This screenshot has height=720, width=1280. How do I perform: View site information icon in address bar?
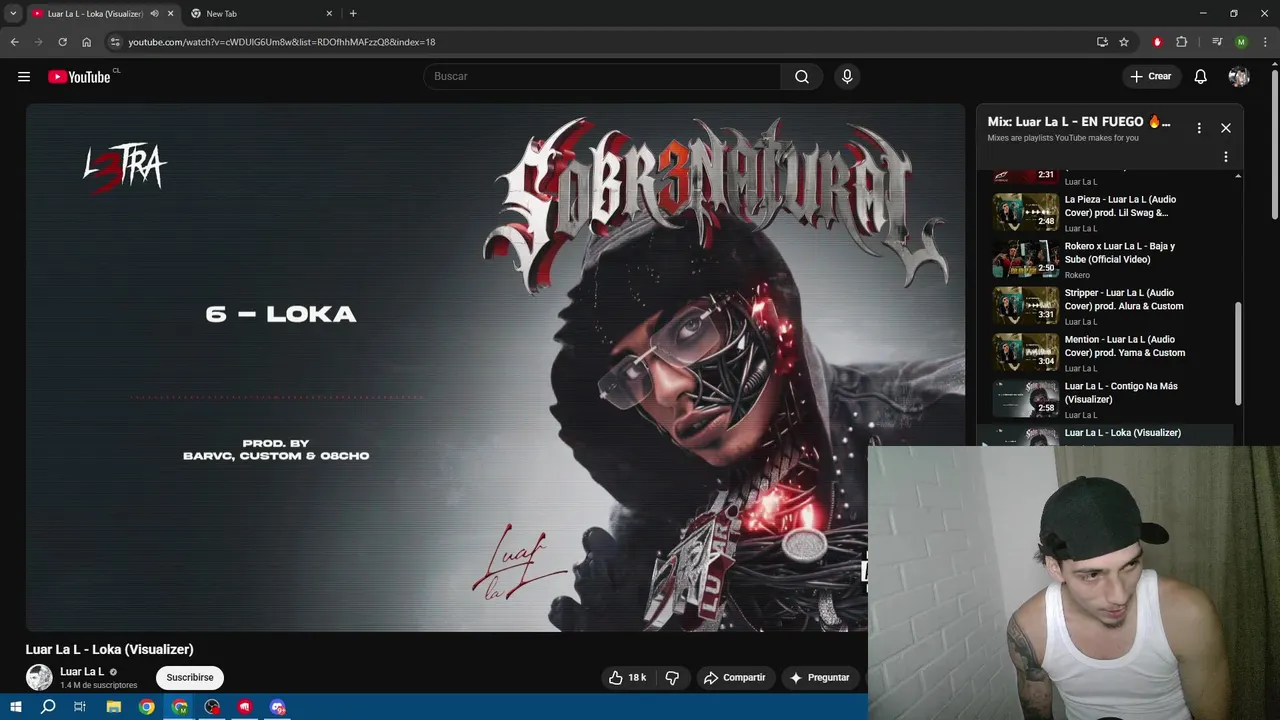[x=116, y=42]
